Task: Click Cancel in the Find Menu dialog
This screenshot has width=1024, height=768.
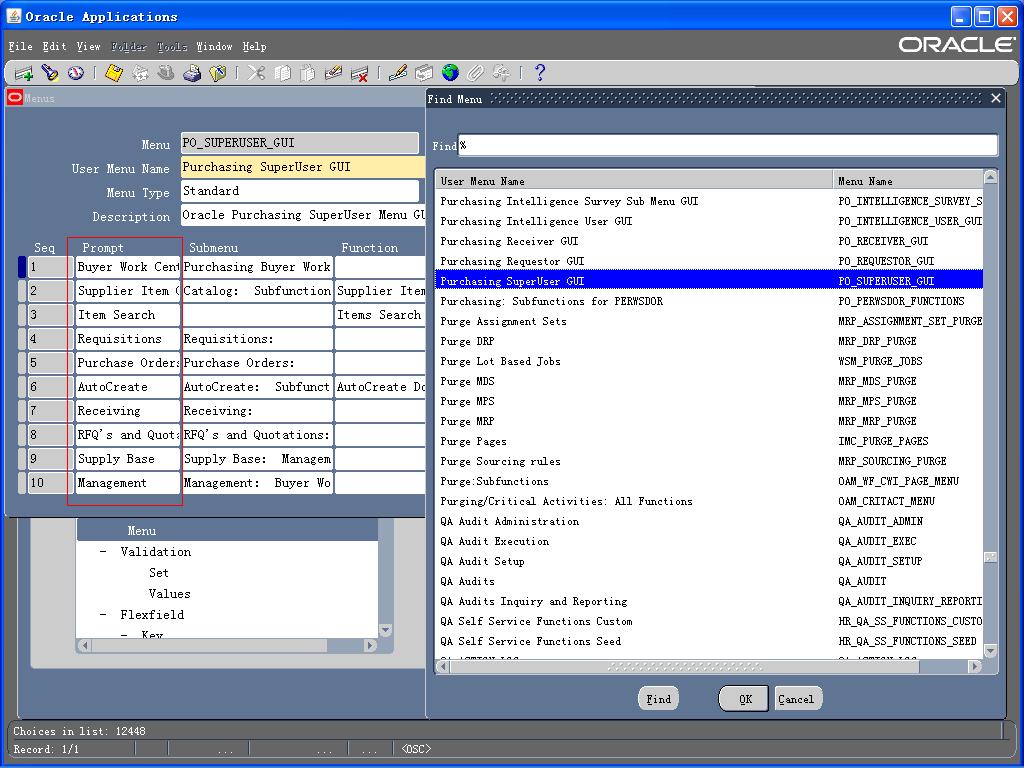Action: (x=796, y=699)
